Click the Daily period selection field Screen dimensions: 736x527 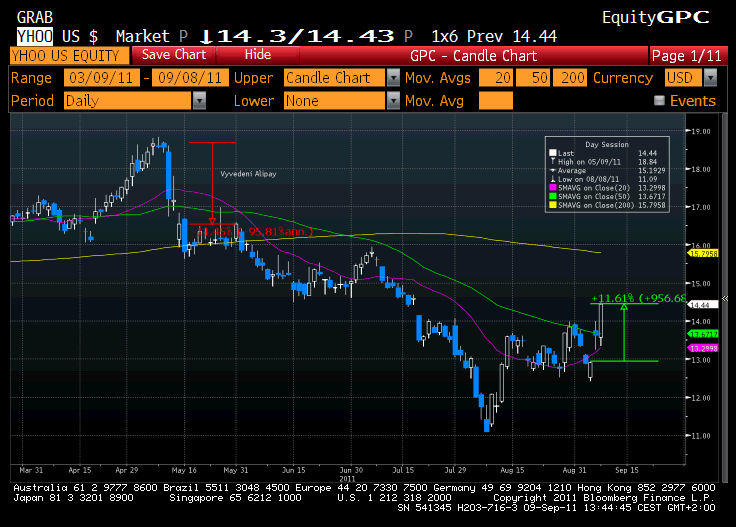tap(127, 100)
